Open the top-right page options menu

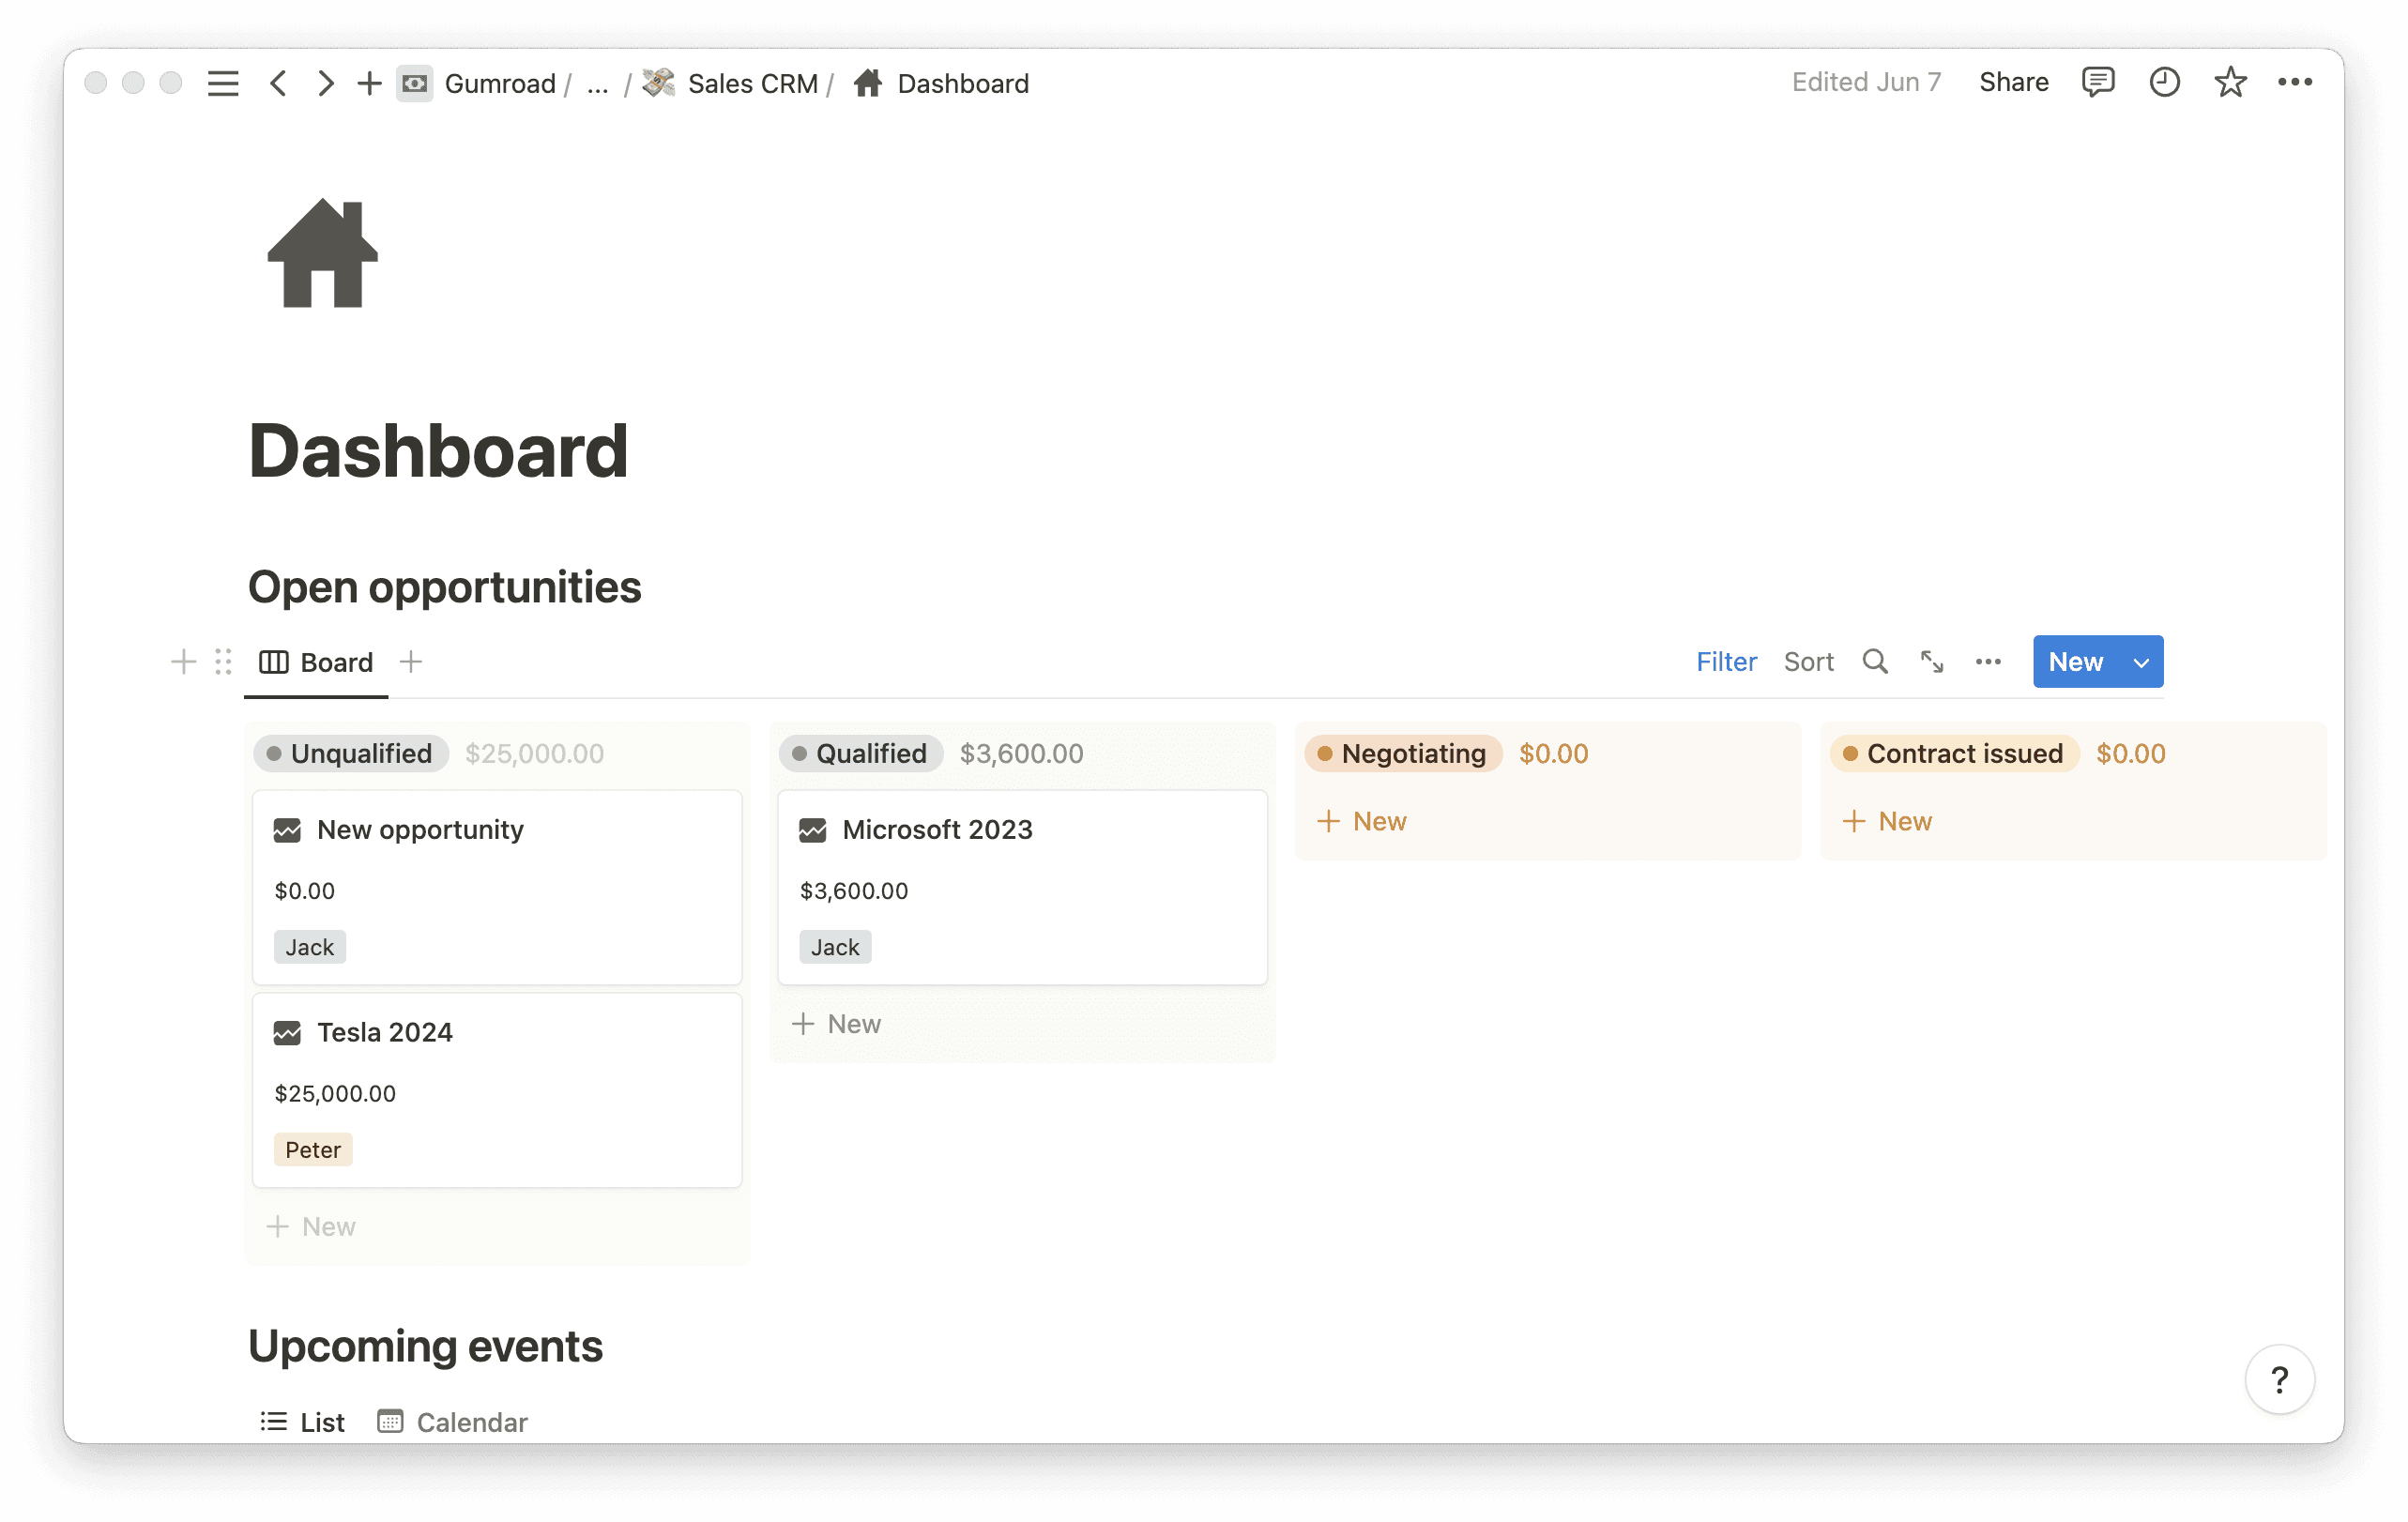(2295, 82)
